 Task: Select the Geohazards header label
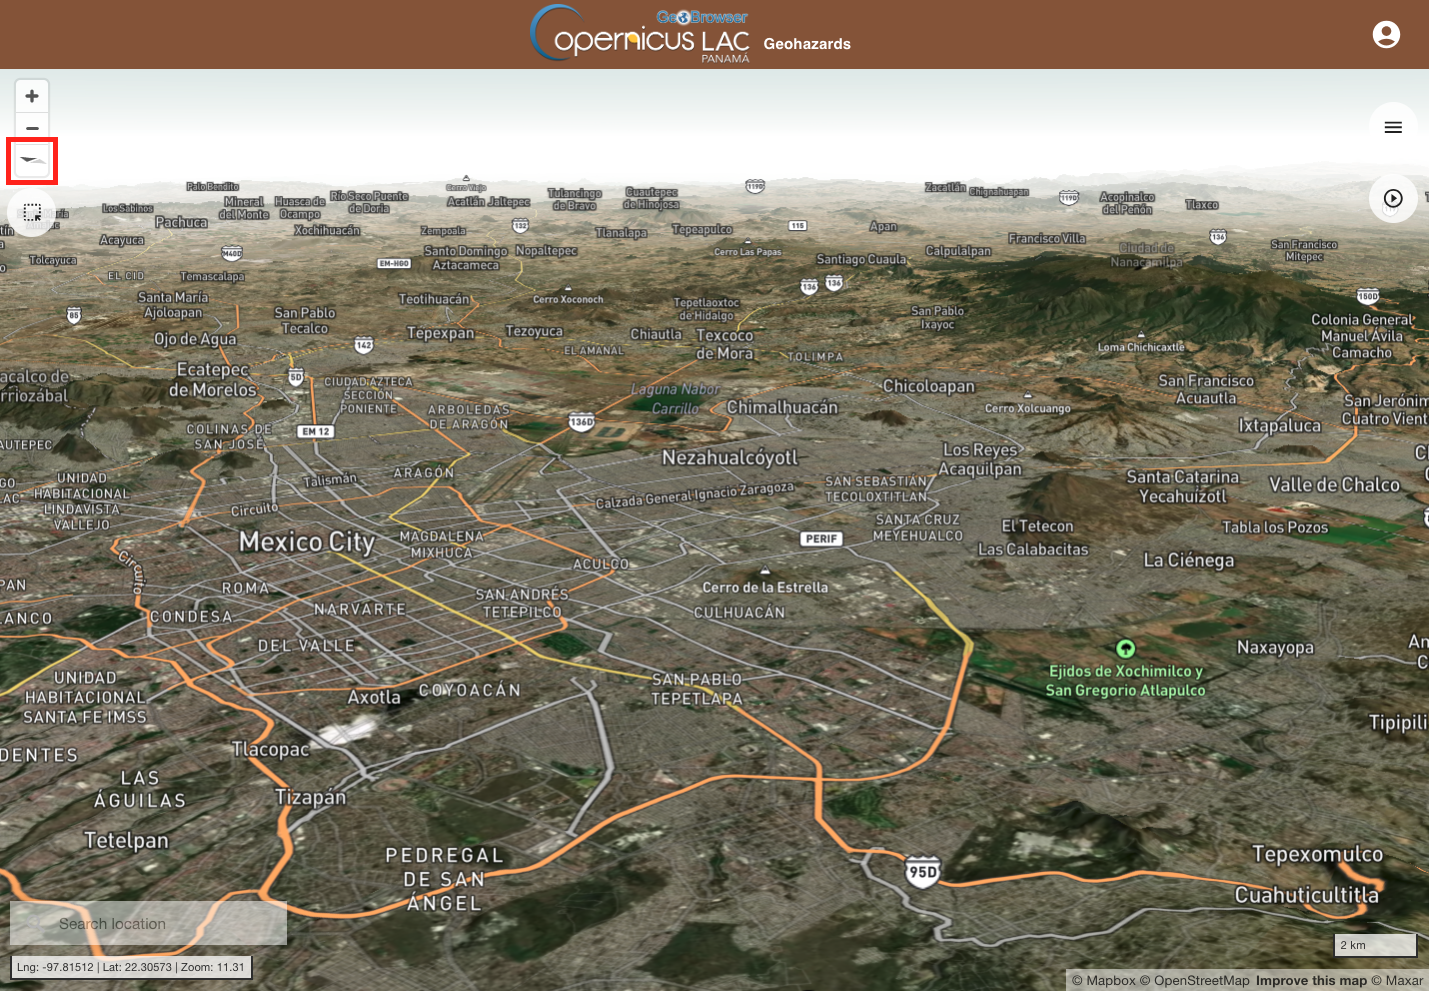[x=807, y=44]
